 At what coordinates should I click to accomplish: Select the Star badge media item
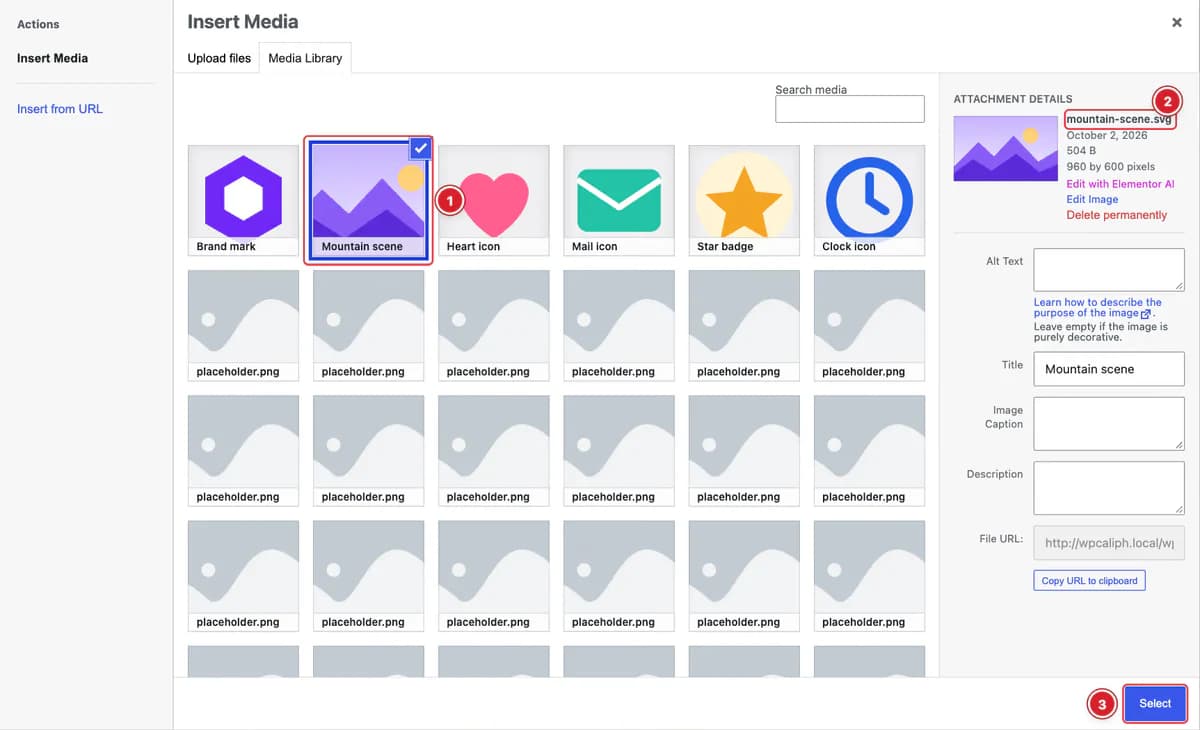[x=744, y=200]
